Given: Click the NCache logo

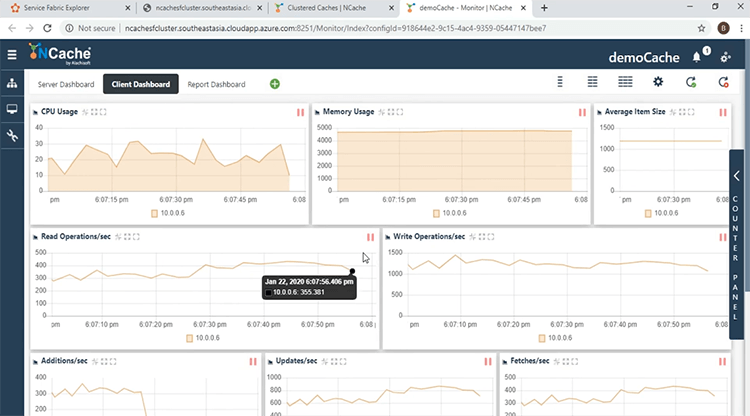Looking at the screenshot, I should (60, 54).
